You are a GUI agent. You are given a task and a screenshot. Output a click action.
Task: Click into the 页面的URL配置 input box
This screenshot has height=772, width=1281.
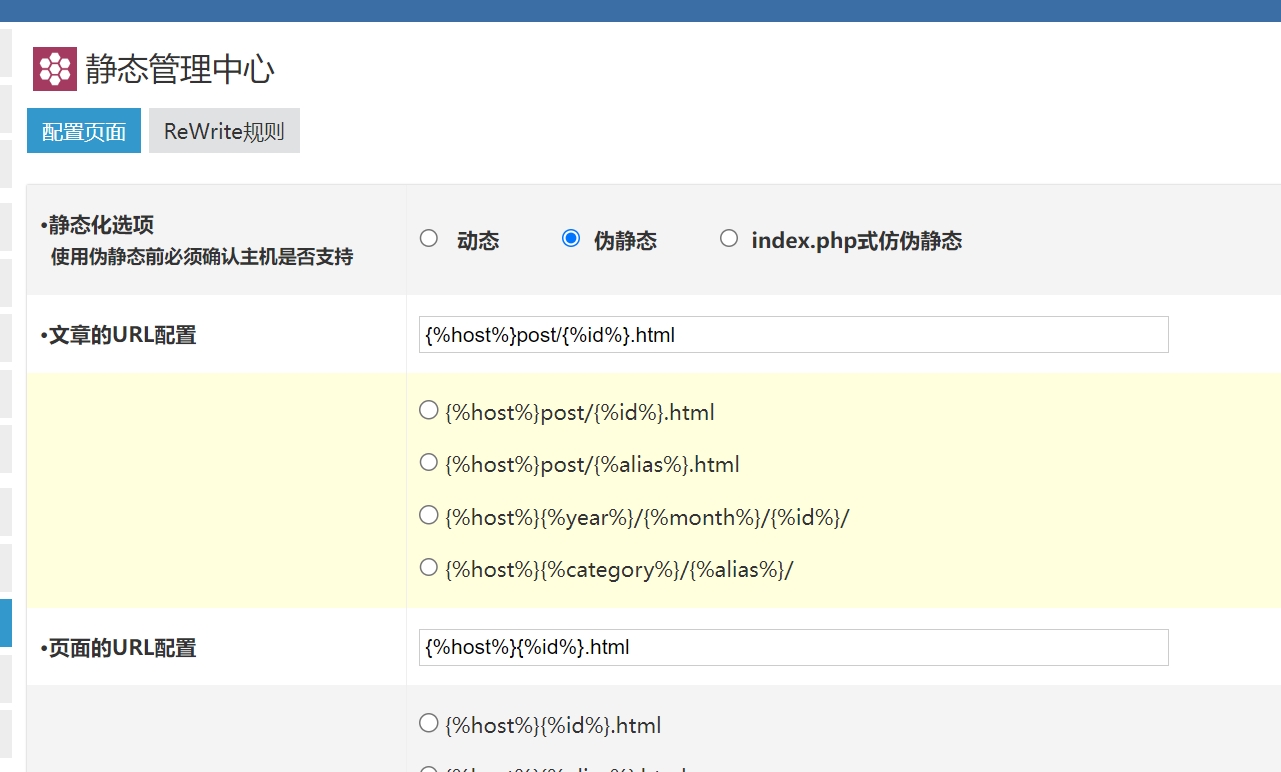click(x=793, y=647)
